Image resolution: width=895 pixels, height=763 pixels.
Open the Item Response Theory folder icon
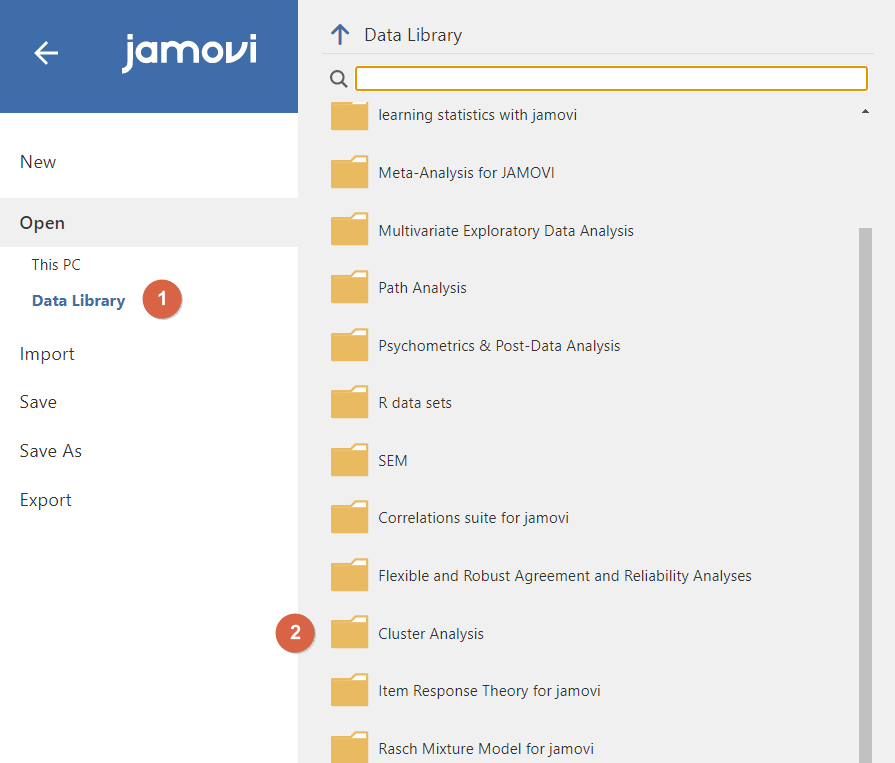coord(349,690)
